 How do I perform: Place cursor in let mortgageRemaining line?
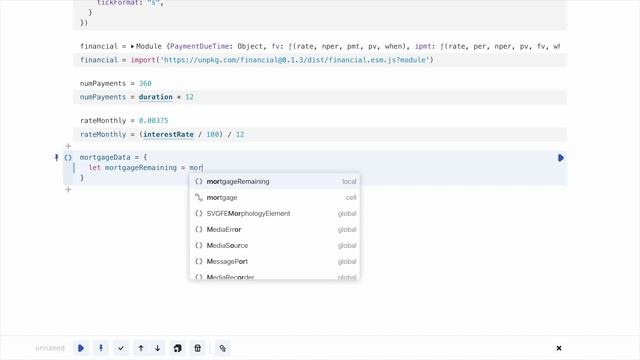tap(146, 168)
